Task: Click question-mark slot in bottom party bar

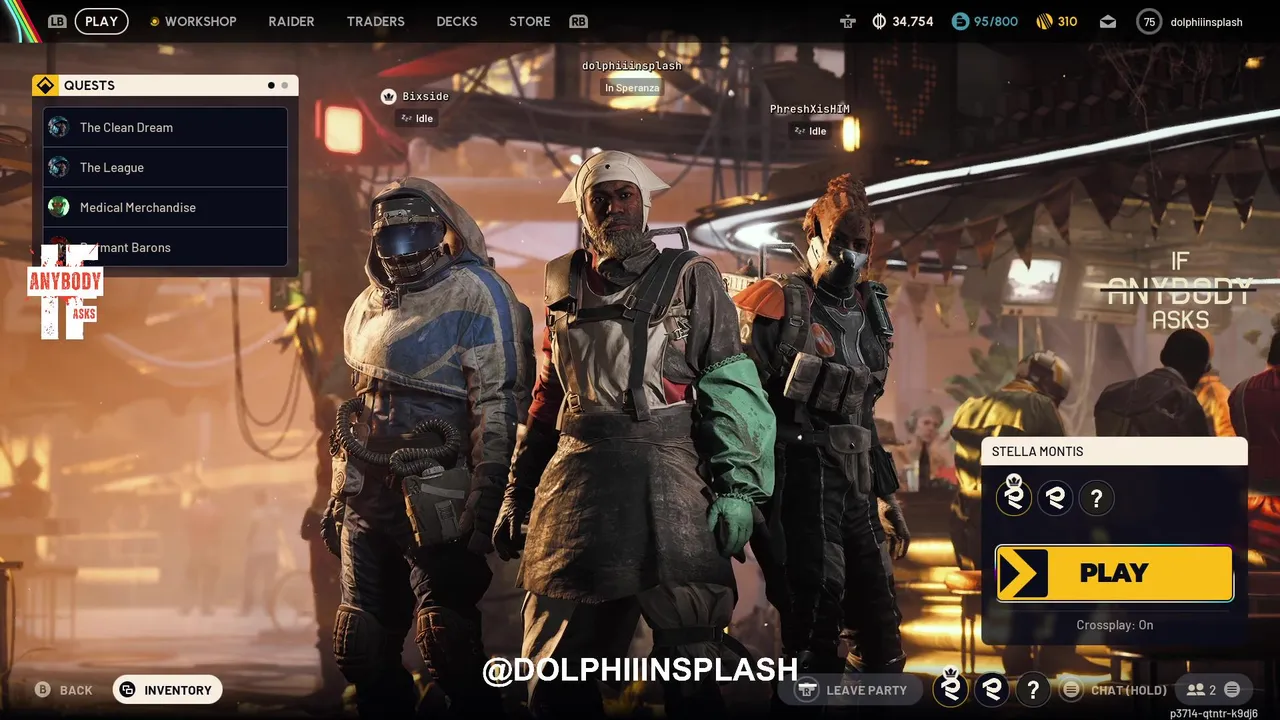Action: (x=1033, y=689)
